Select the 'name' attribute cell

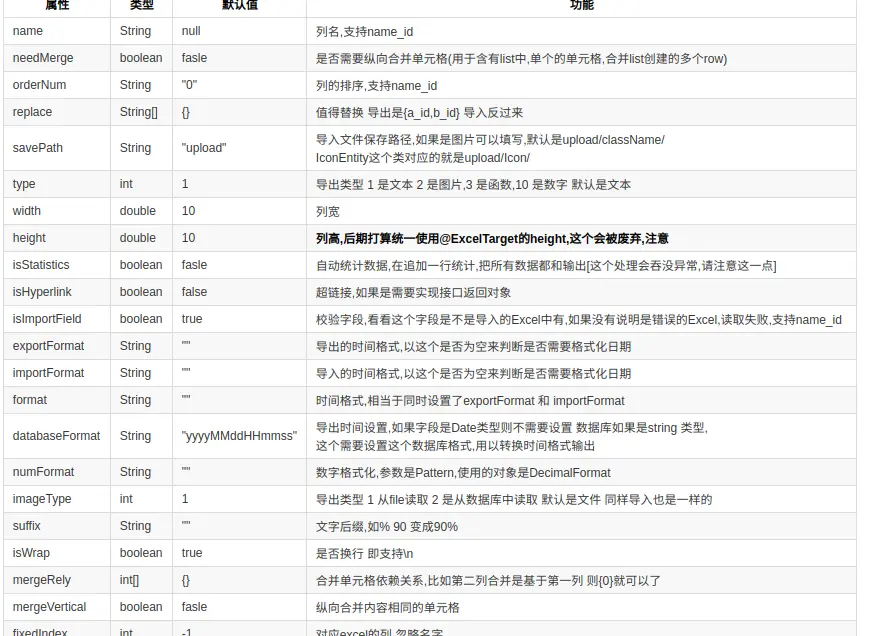pyautogui.click(x=57, y=31)
